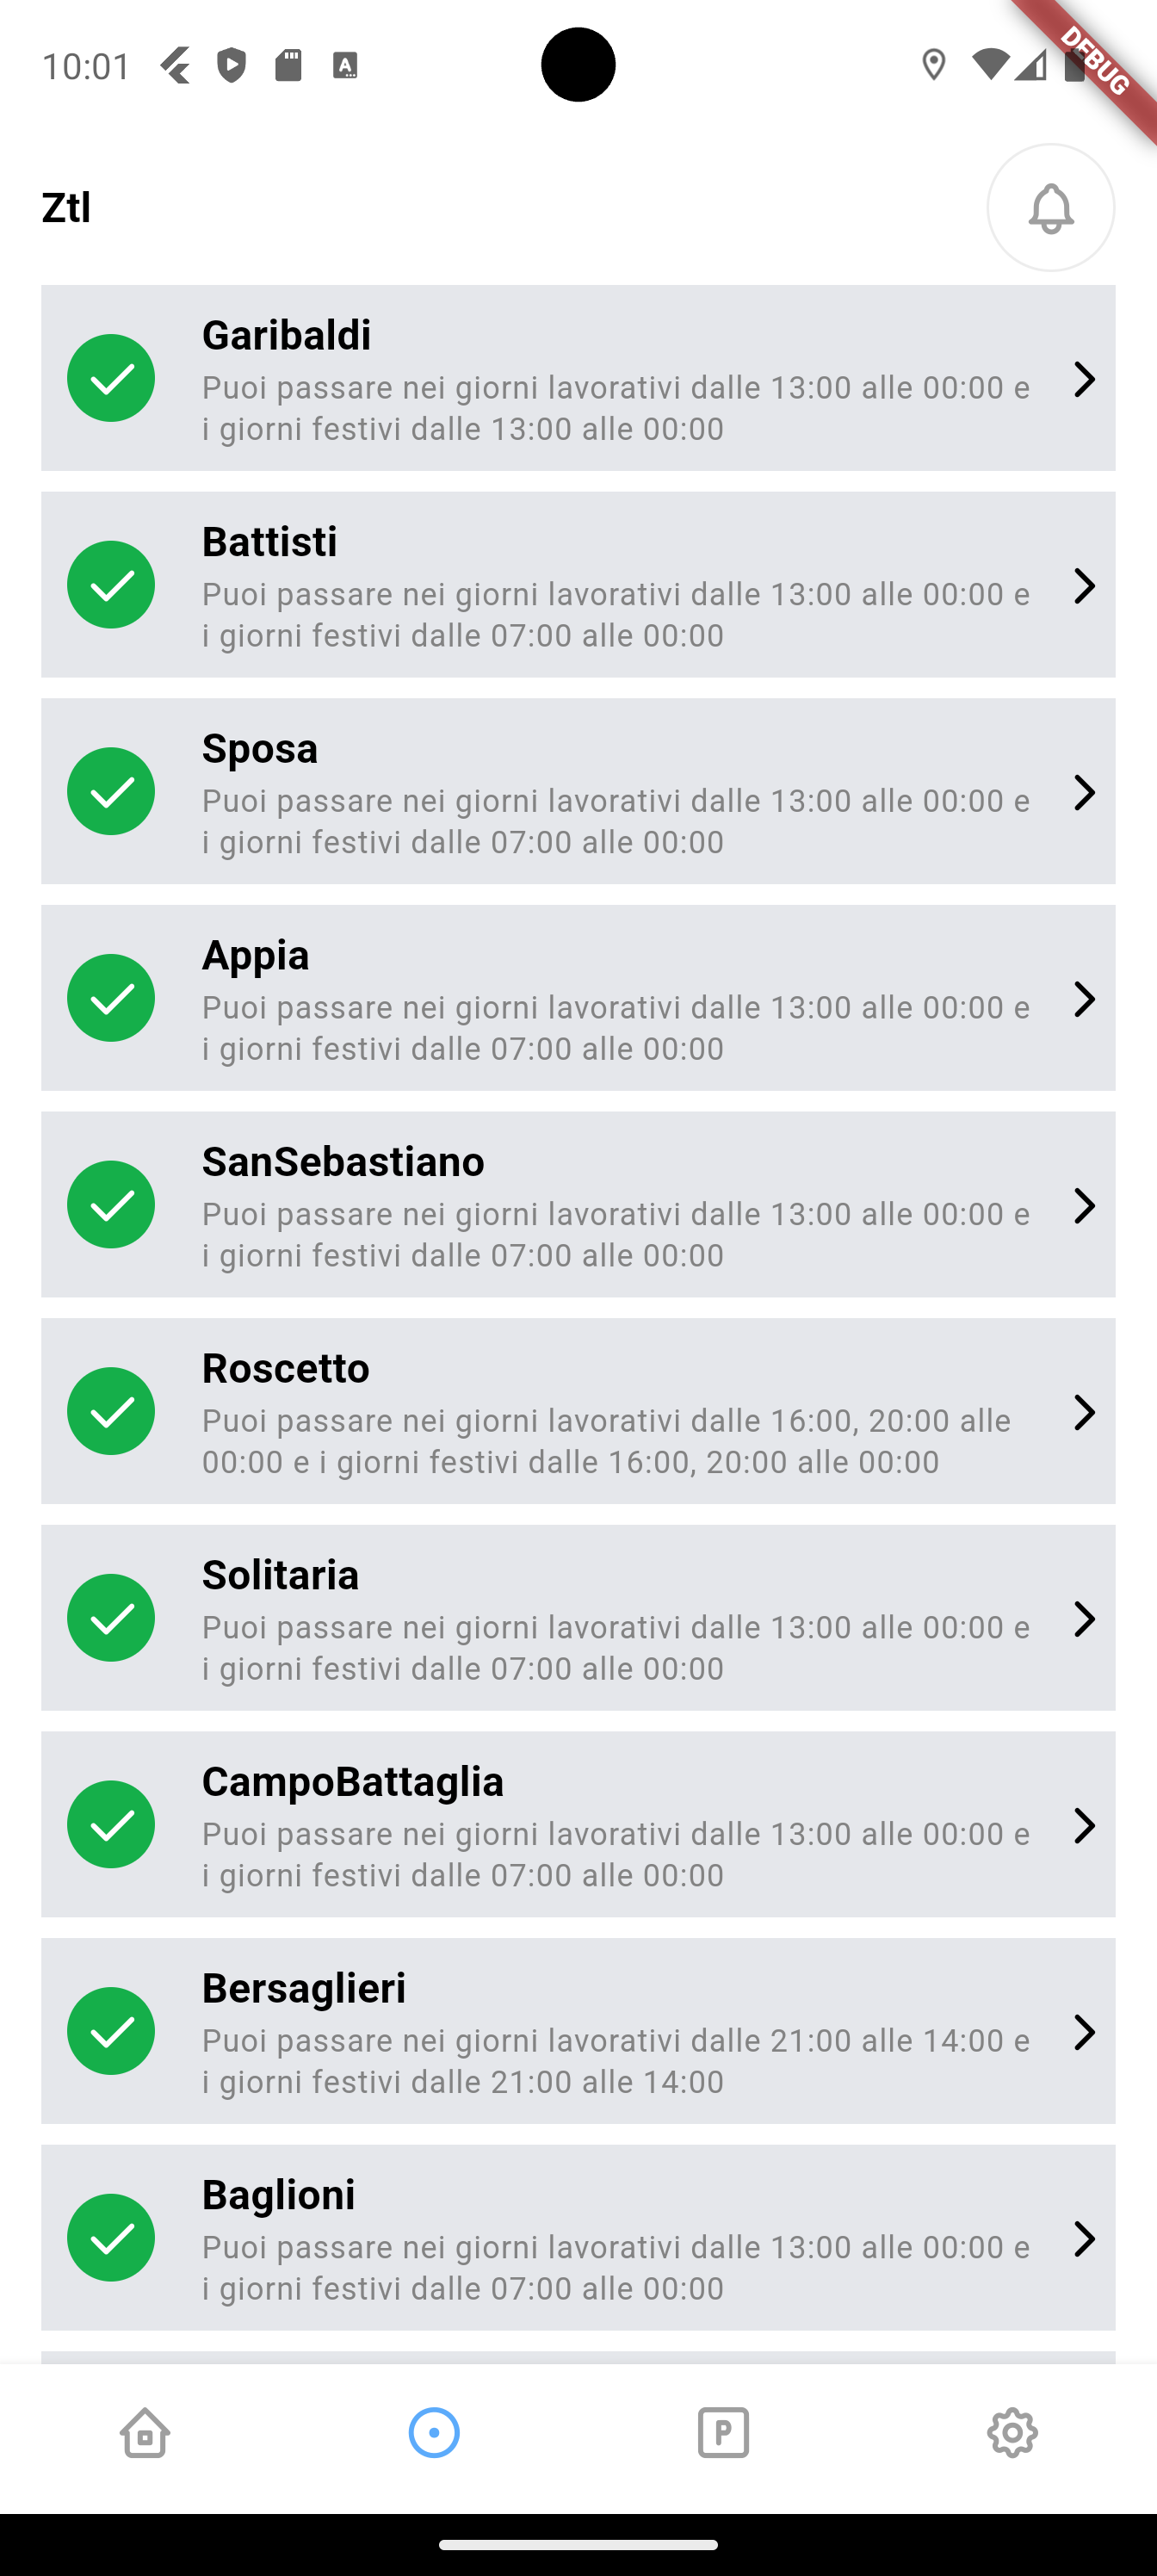Click the Battisti pass schedule description
The height and width of the screenshot is (2576, 1157).
[616, 614]
